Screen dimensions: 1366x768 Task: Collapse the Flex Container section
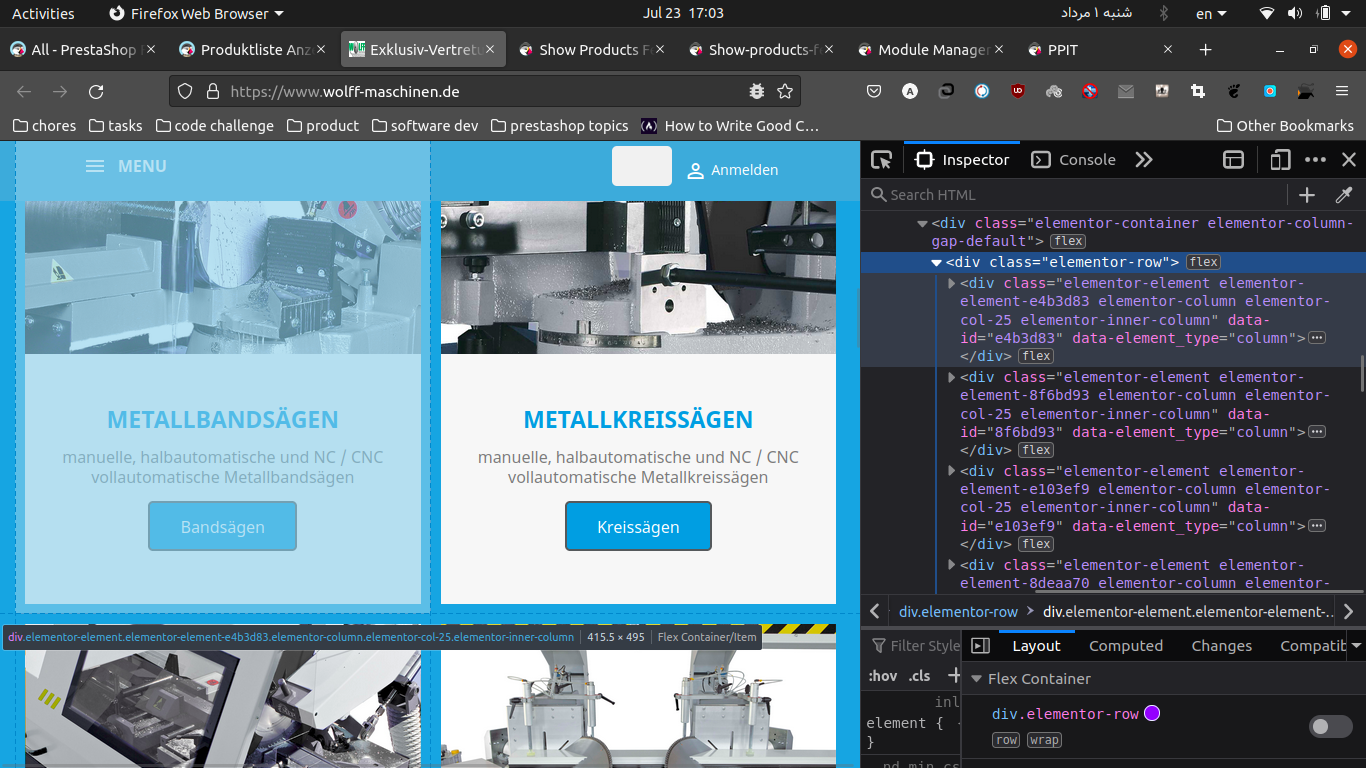click(x=977, y=679)
